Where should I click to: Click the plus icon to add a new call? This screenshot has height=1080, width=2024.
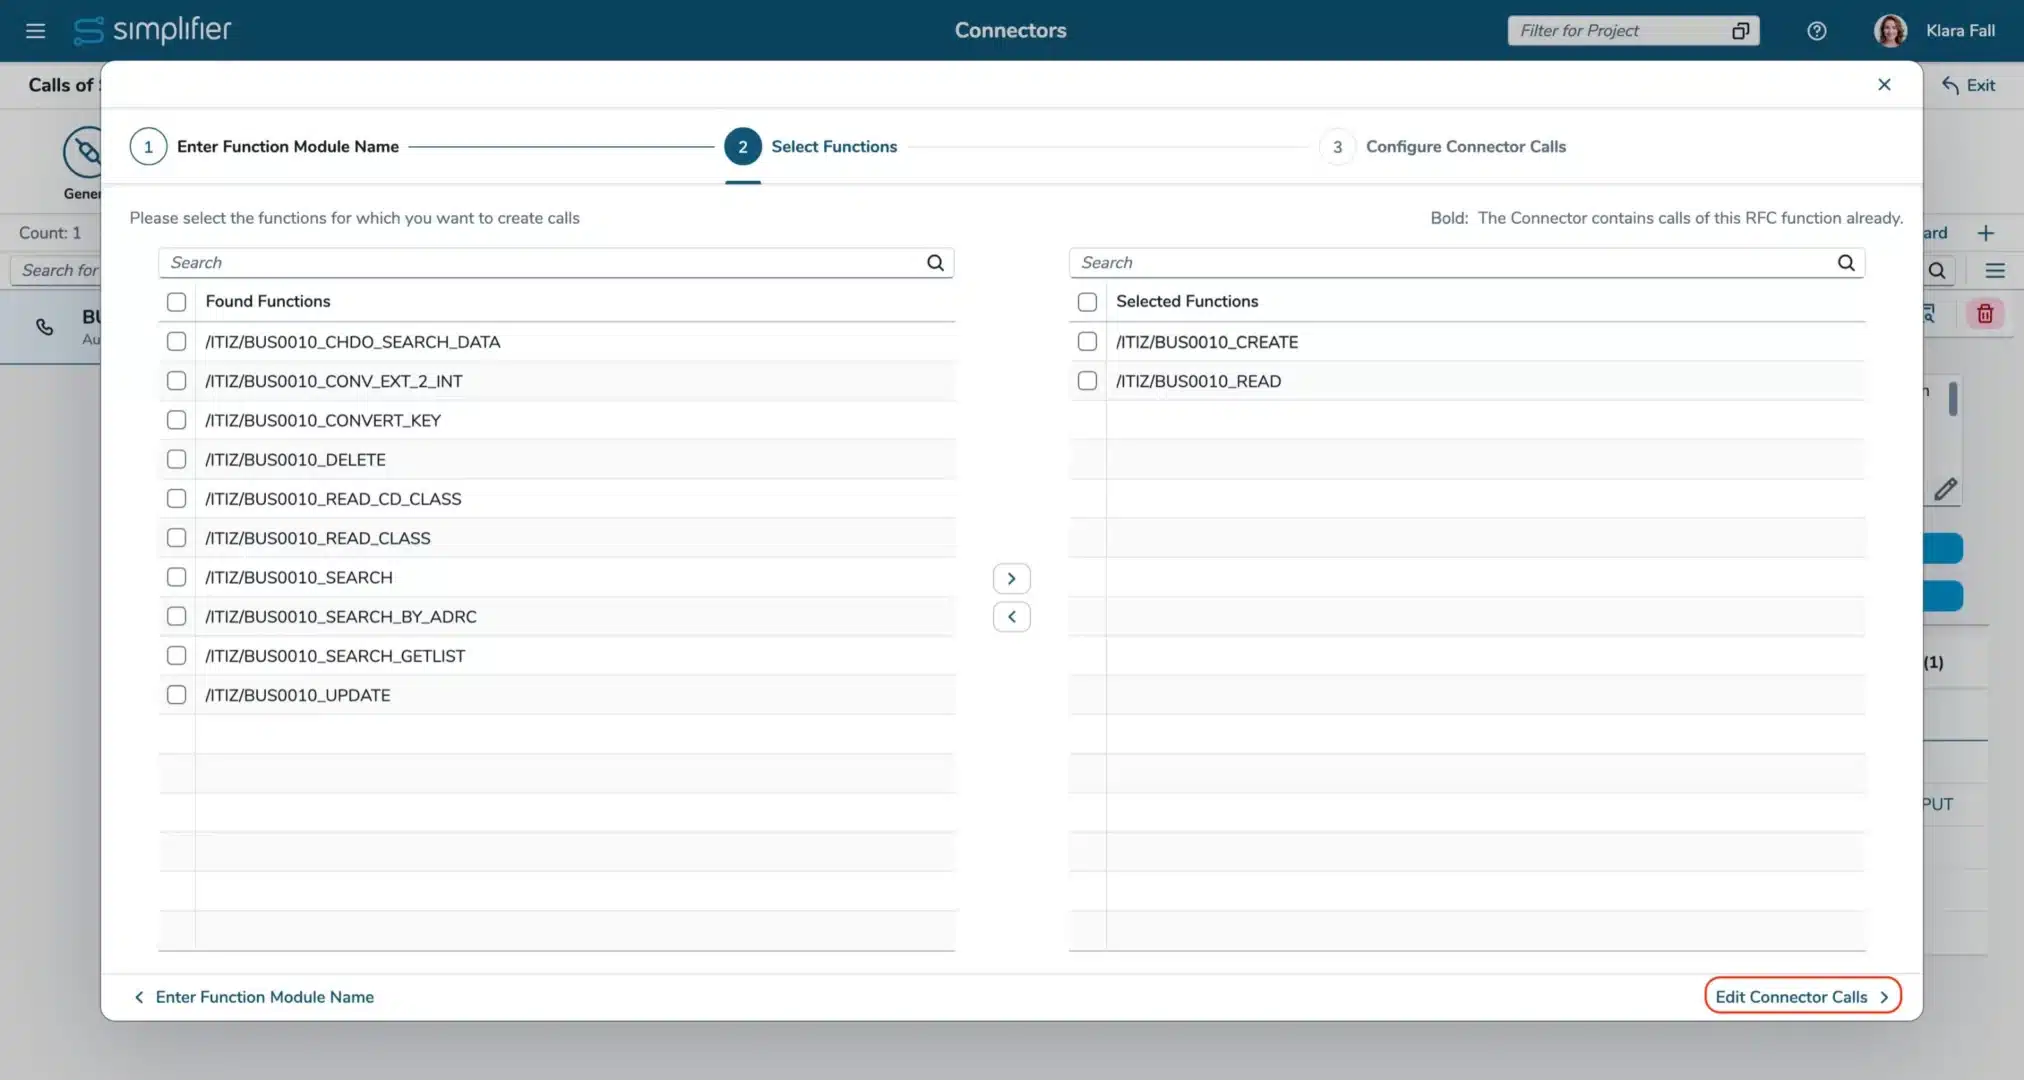pyautogui.click(x=1987, y=232)
